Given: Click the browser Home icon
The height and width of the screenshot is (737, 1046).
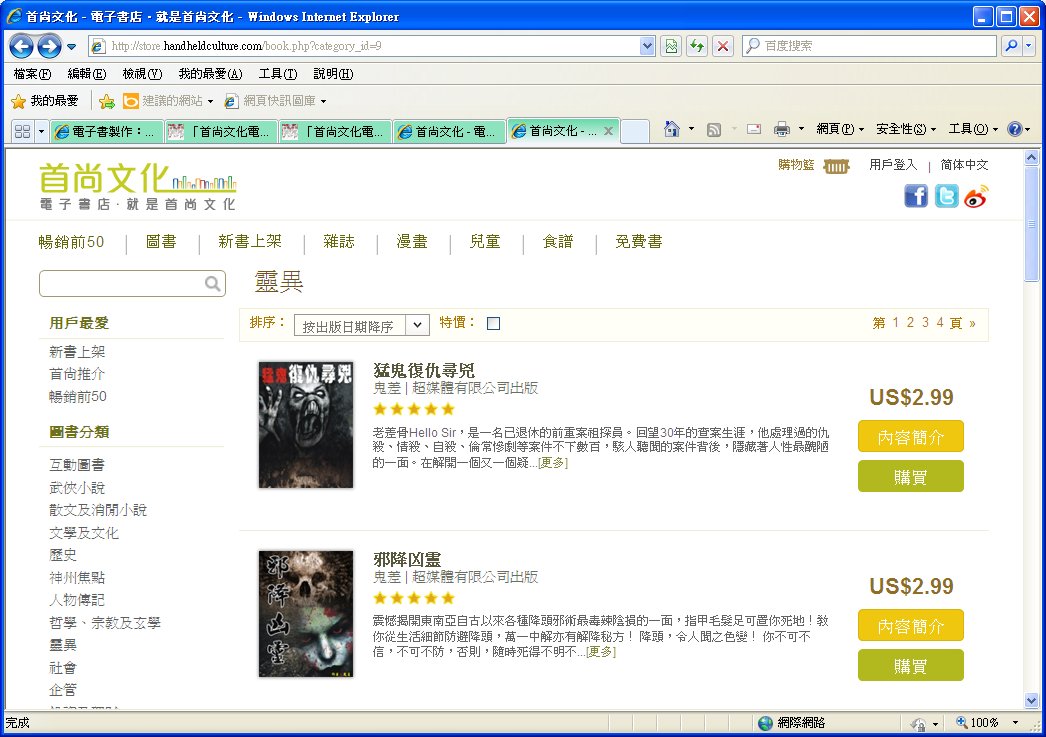Looking at the screenshot, I should point(672,130).
